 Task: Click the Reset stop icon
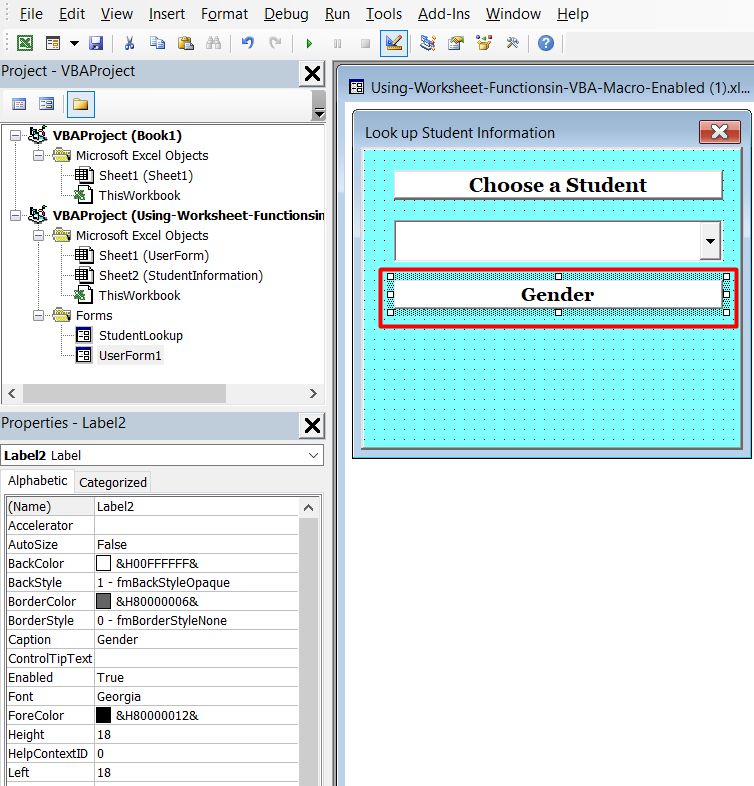coord(365,44)
